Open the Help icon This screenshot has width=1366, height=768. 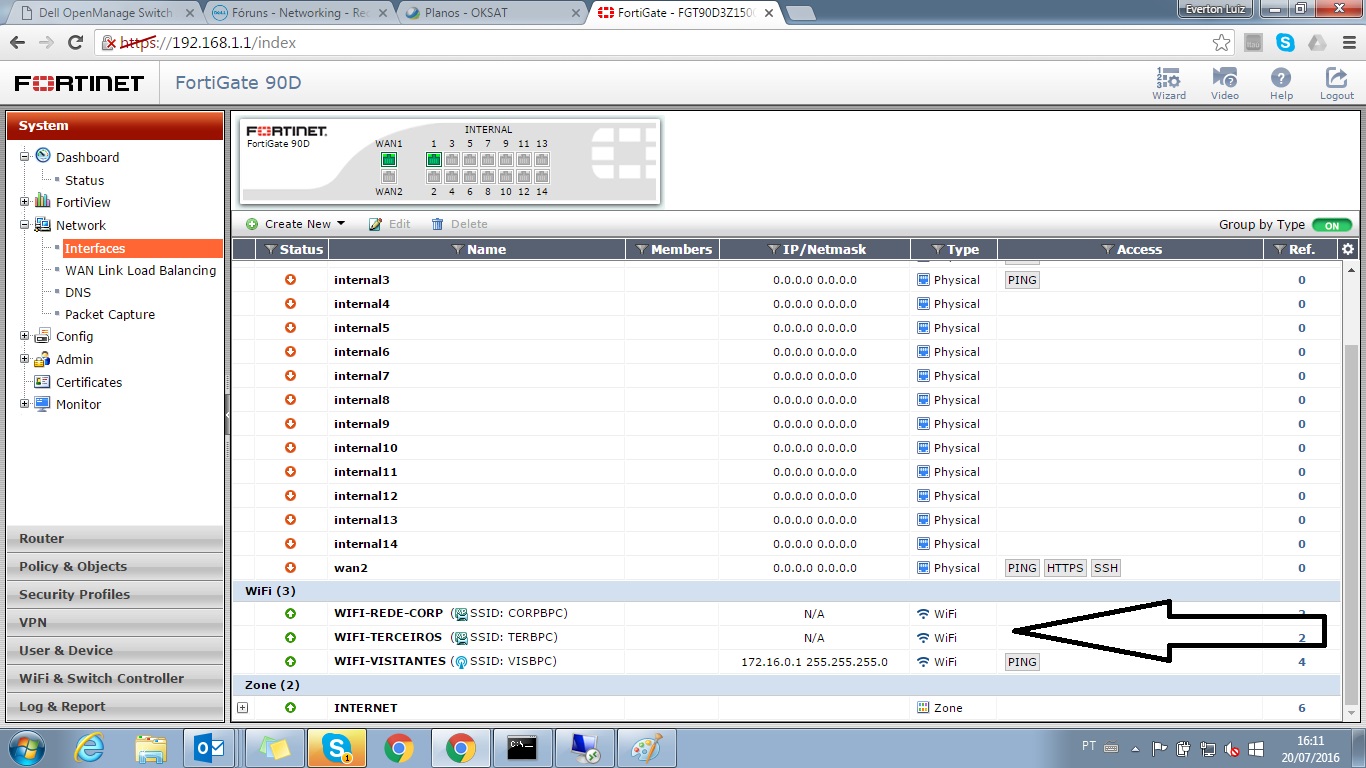pos(1281,83)
